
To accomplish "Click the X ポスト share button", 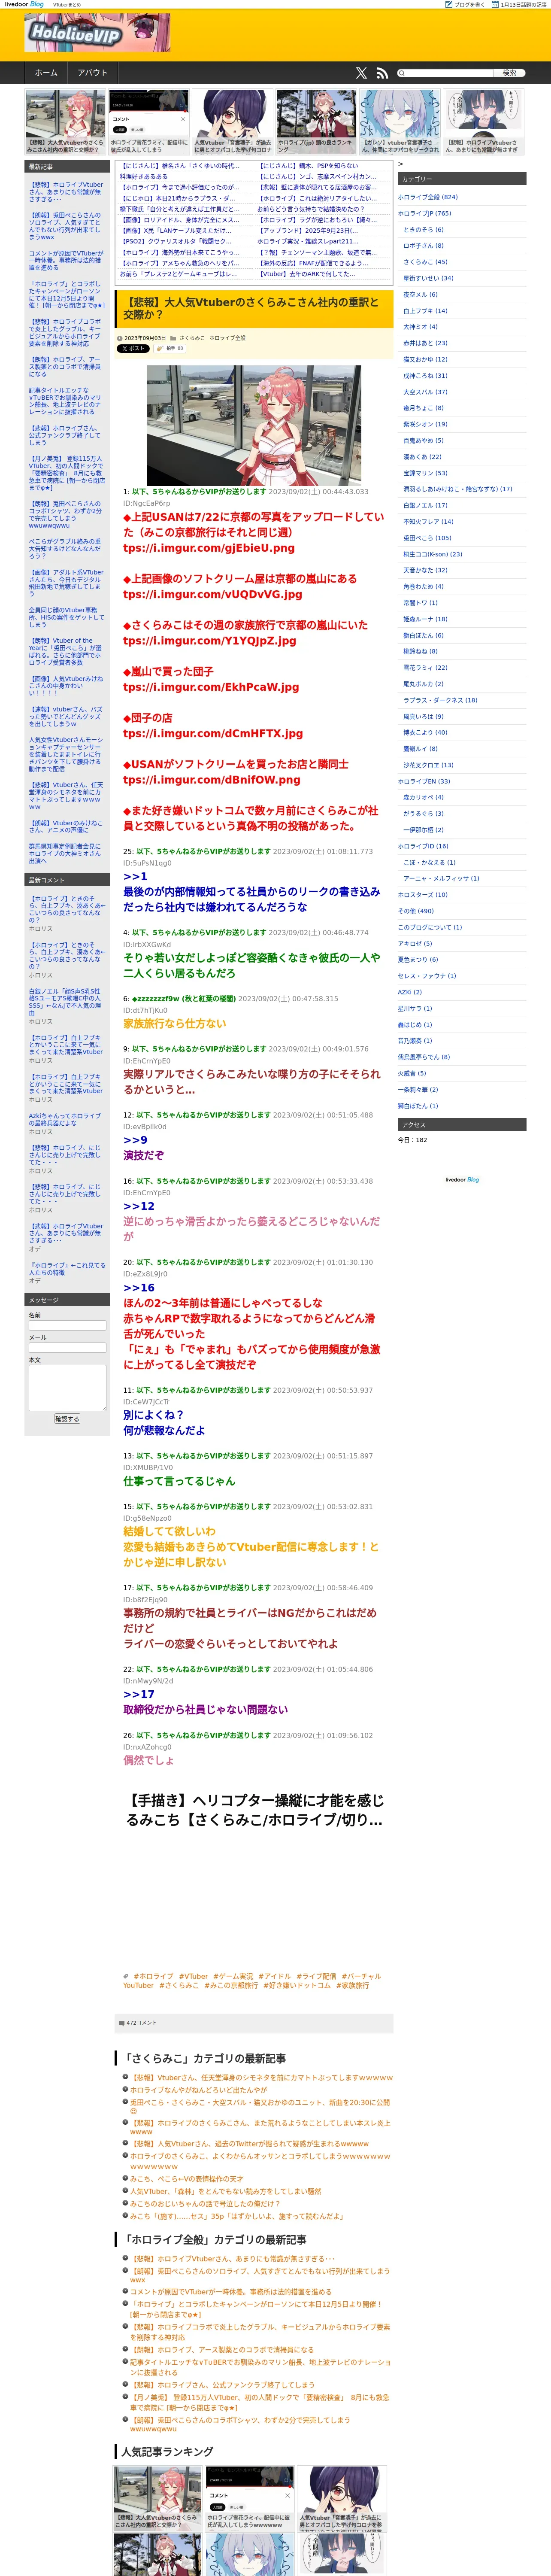I will 133,349.
